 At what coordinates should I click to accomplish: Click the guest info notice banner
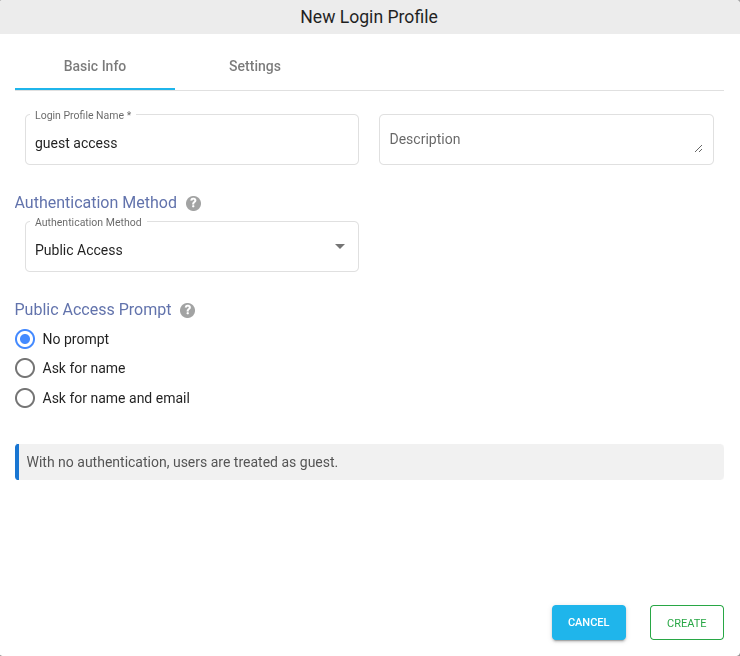click(370, 462)
